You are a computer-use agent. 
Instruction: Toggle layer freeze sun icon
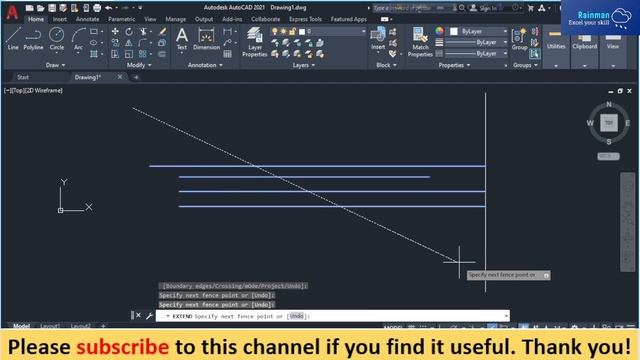tap(284, 31)
